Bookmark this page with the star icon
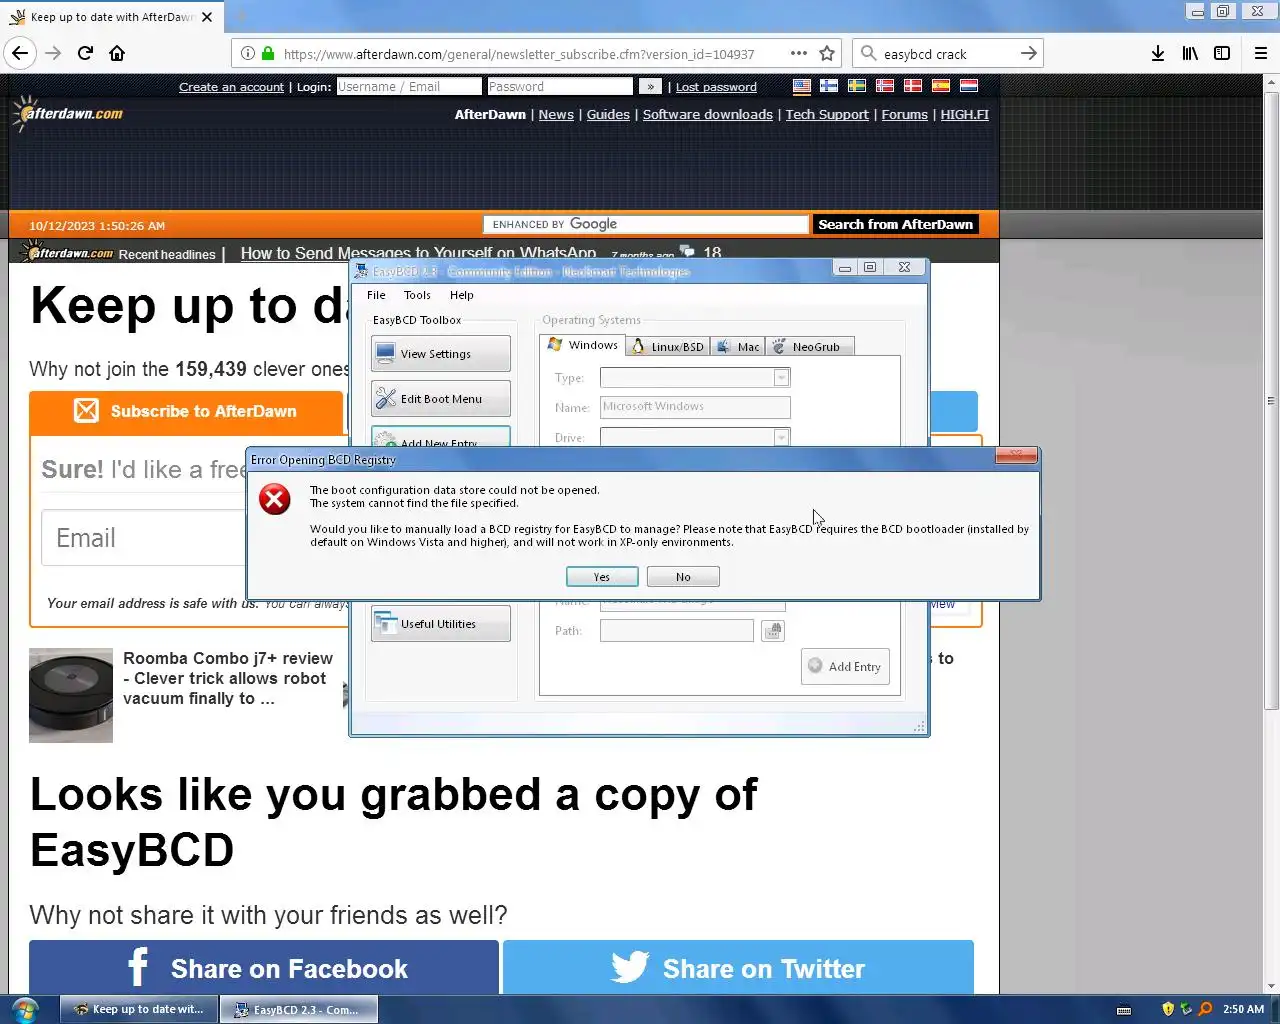Viewport: 1280px width, 1024px height. 827,54
